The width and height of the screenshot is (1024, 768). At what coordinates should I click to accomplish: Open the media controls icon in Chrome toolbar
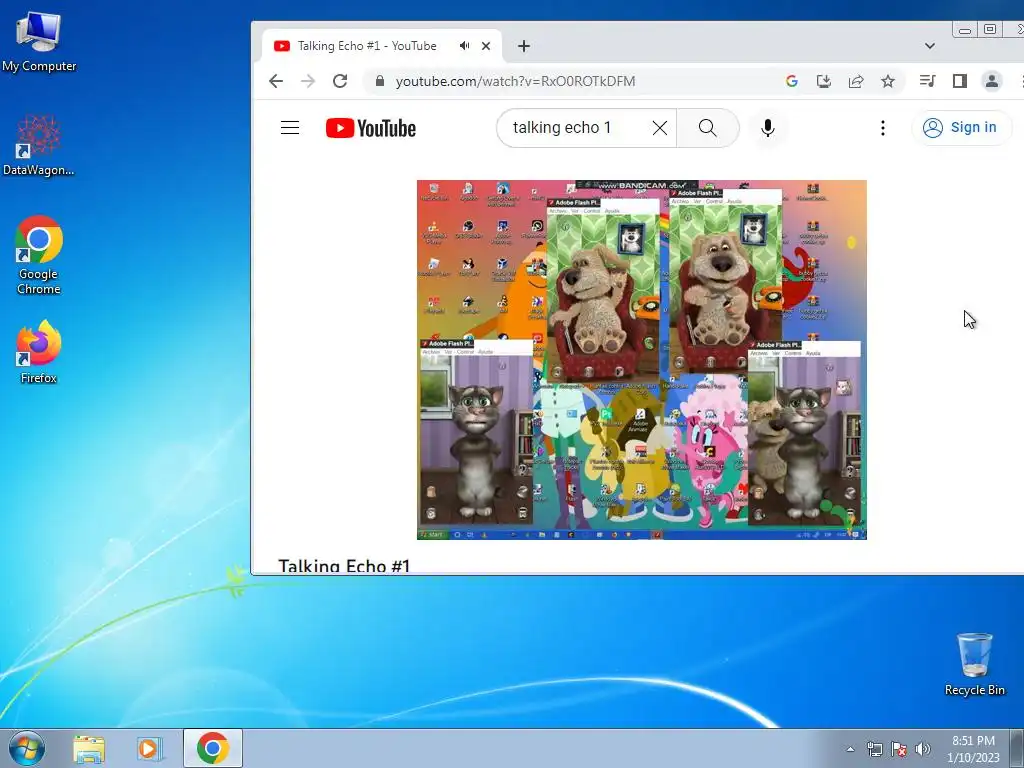927,81
